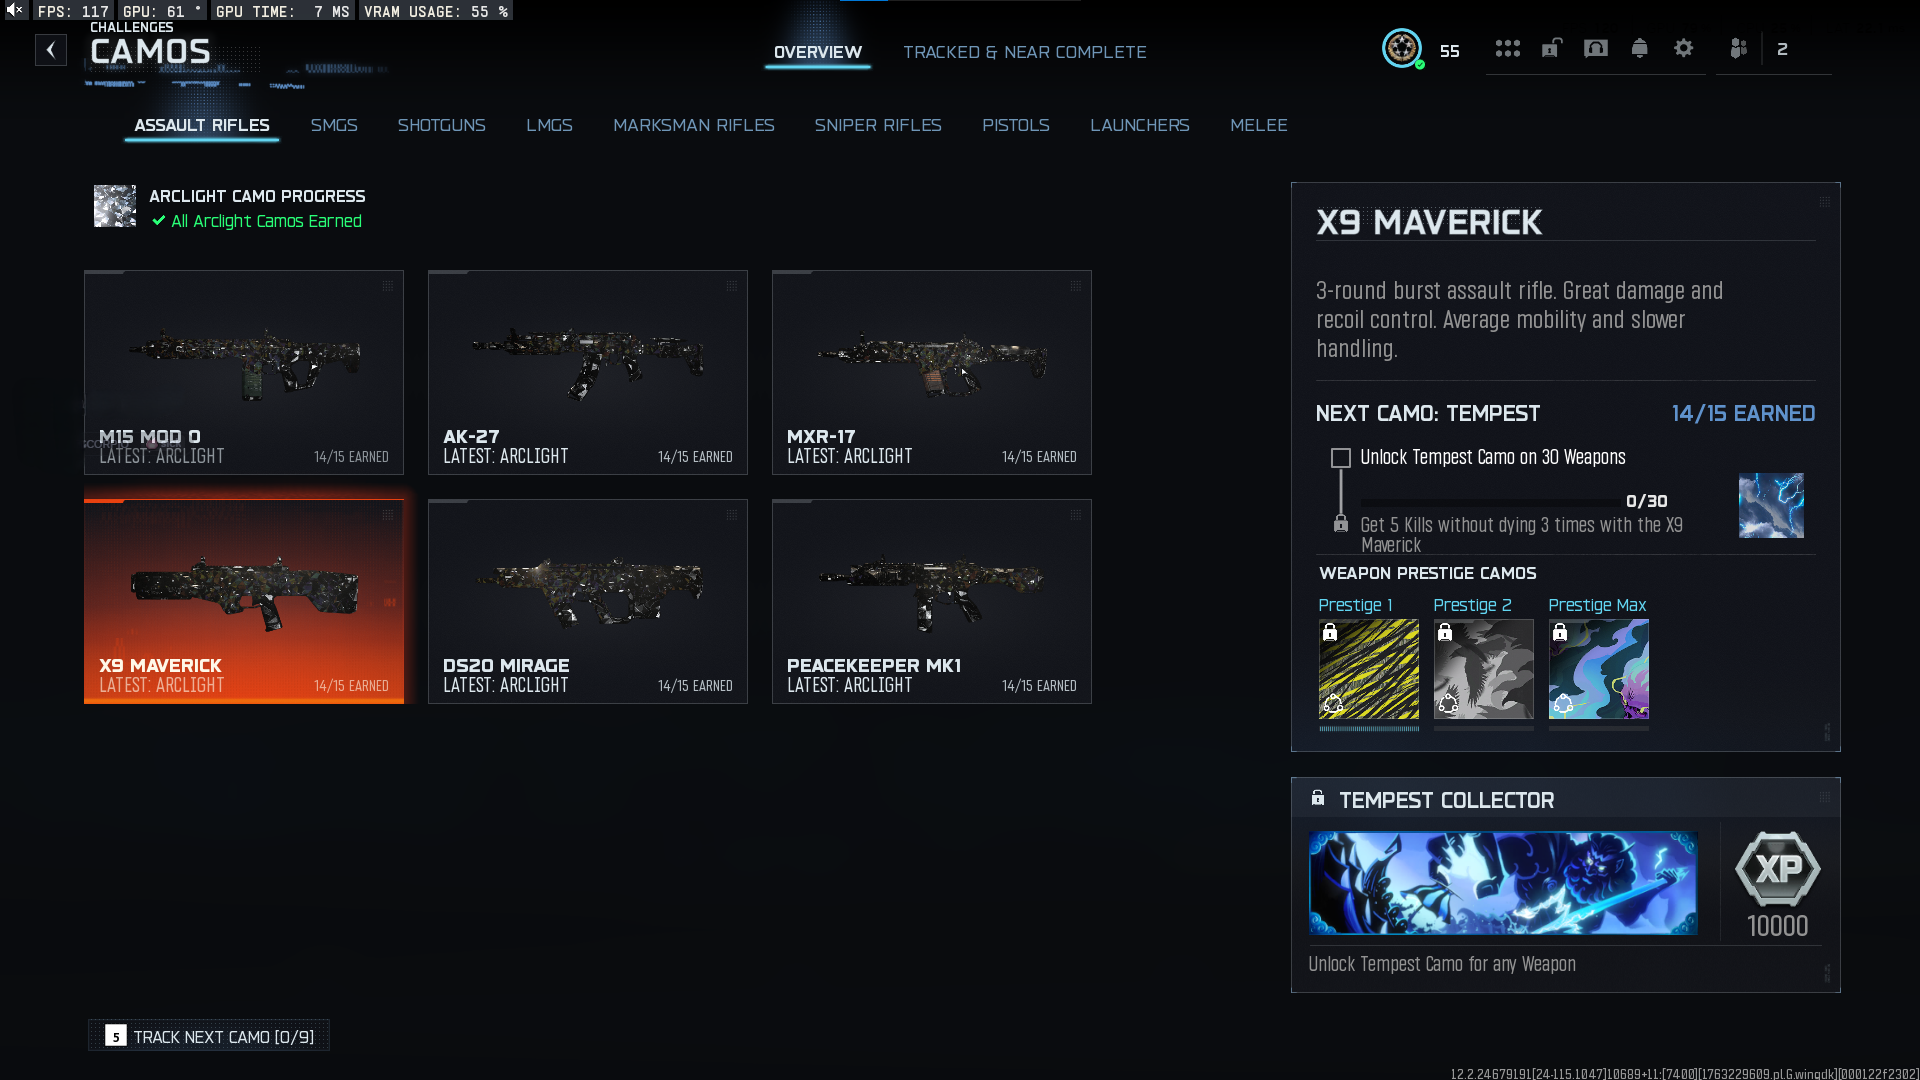Open the Tracked & Near Complete tab
The width and height of the screenshot is (1920, 1080).
(x=1024, y=52)
